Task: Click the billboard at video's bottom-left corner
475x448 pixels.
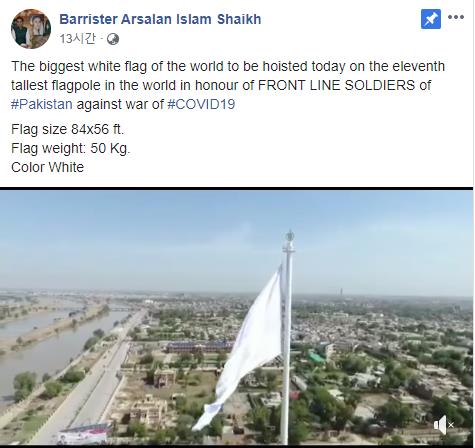Action: tap(84, 433)
